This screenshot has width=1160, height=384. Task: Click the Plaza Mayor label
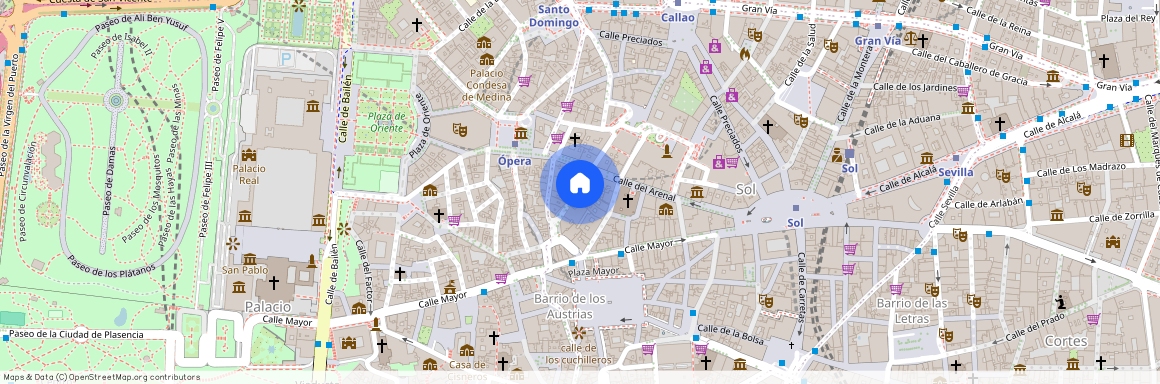[x=593, y=272]
